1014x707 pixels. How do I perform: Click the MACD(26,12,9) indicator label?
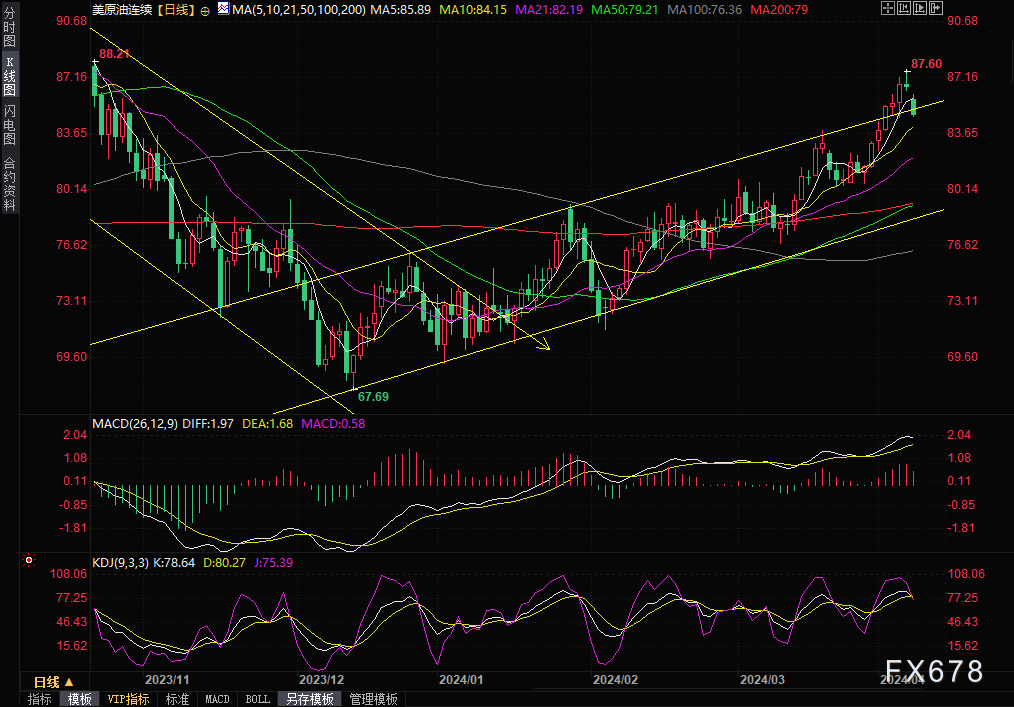tap(135, 424)
